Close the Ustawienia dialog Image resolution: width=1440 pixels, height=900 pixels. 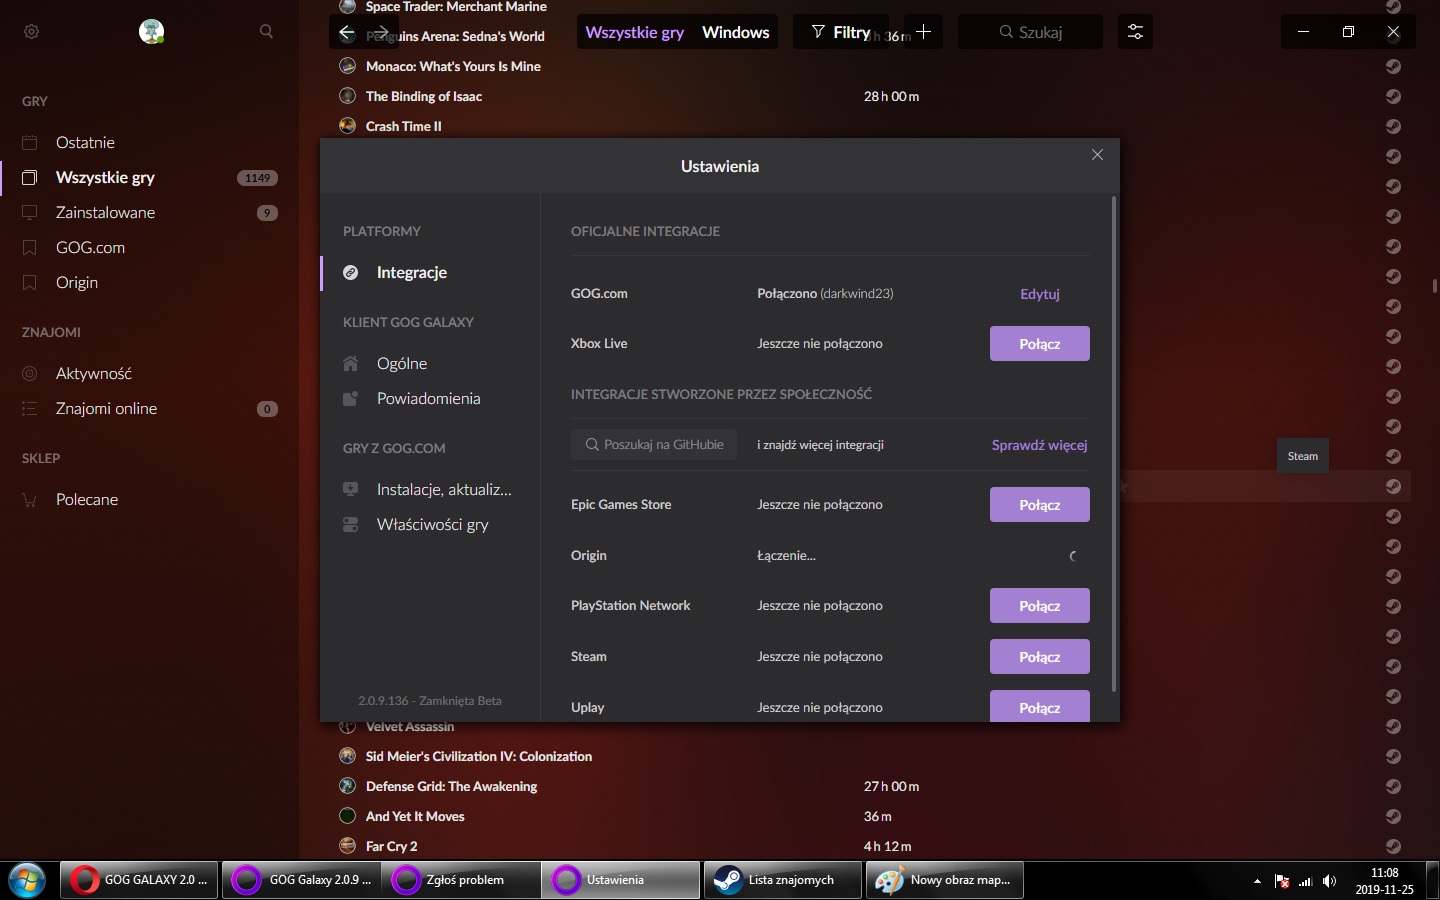click(x=1097, y=155)
